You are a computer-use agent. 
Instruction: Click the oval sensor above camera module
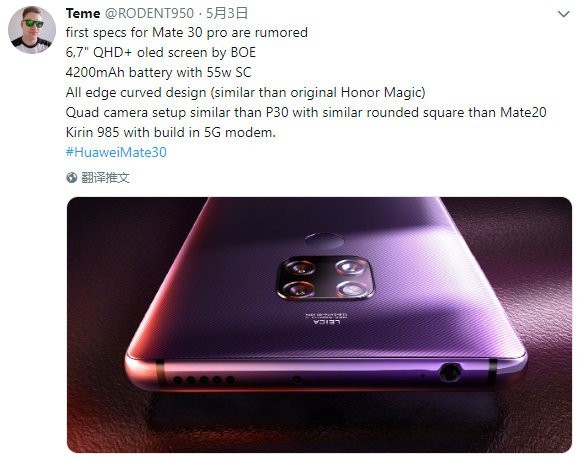[x=324, y=241]
